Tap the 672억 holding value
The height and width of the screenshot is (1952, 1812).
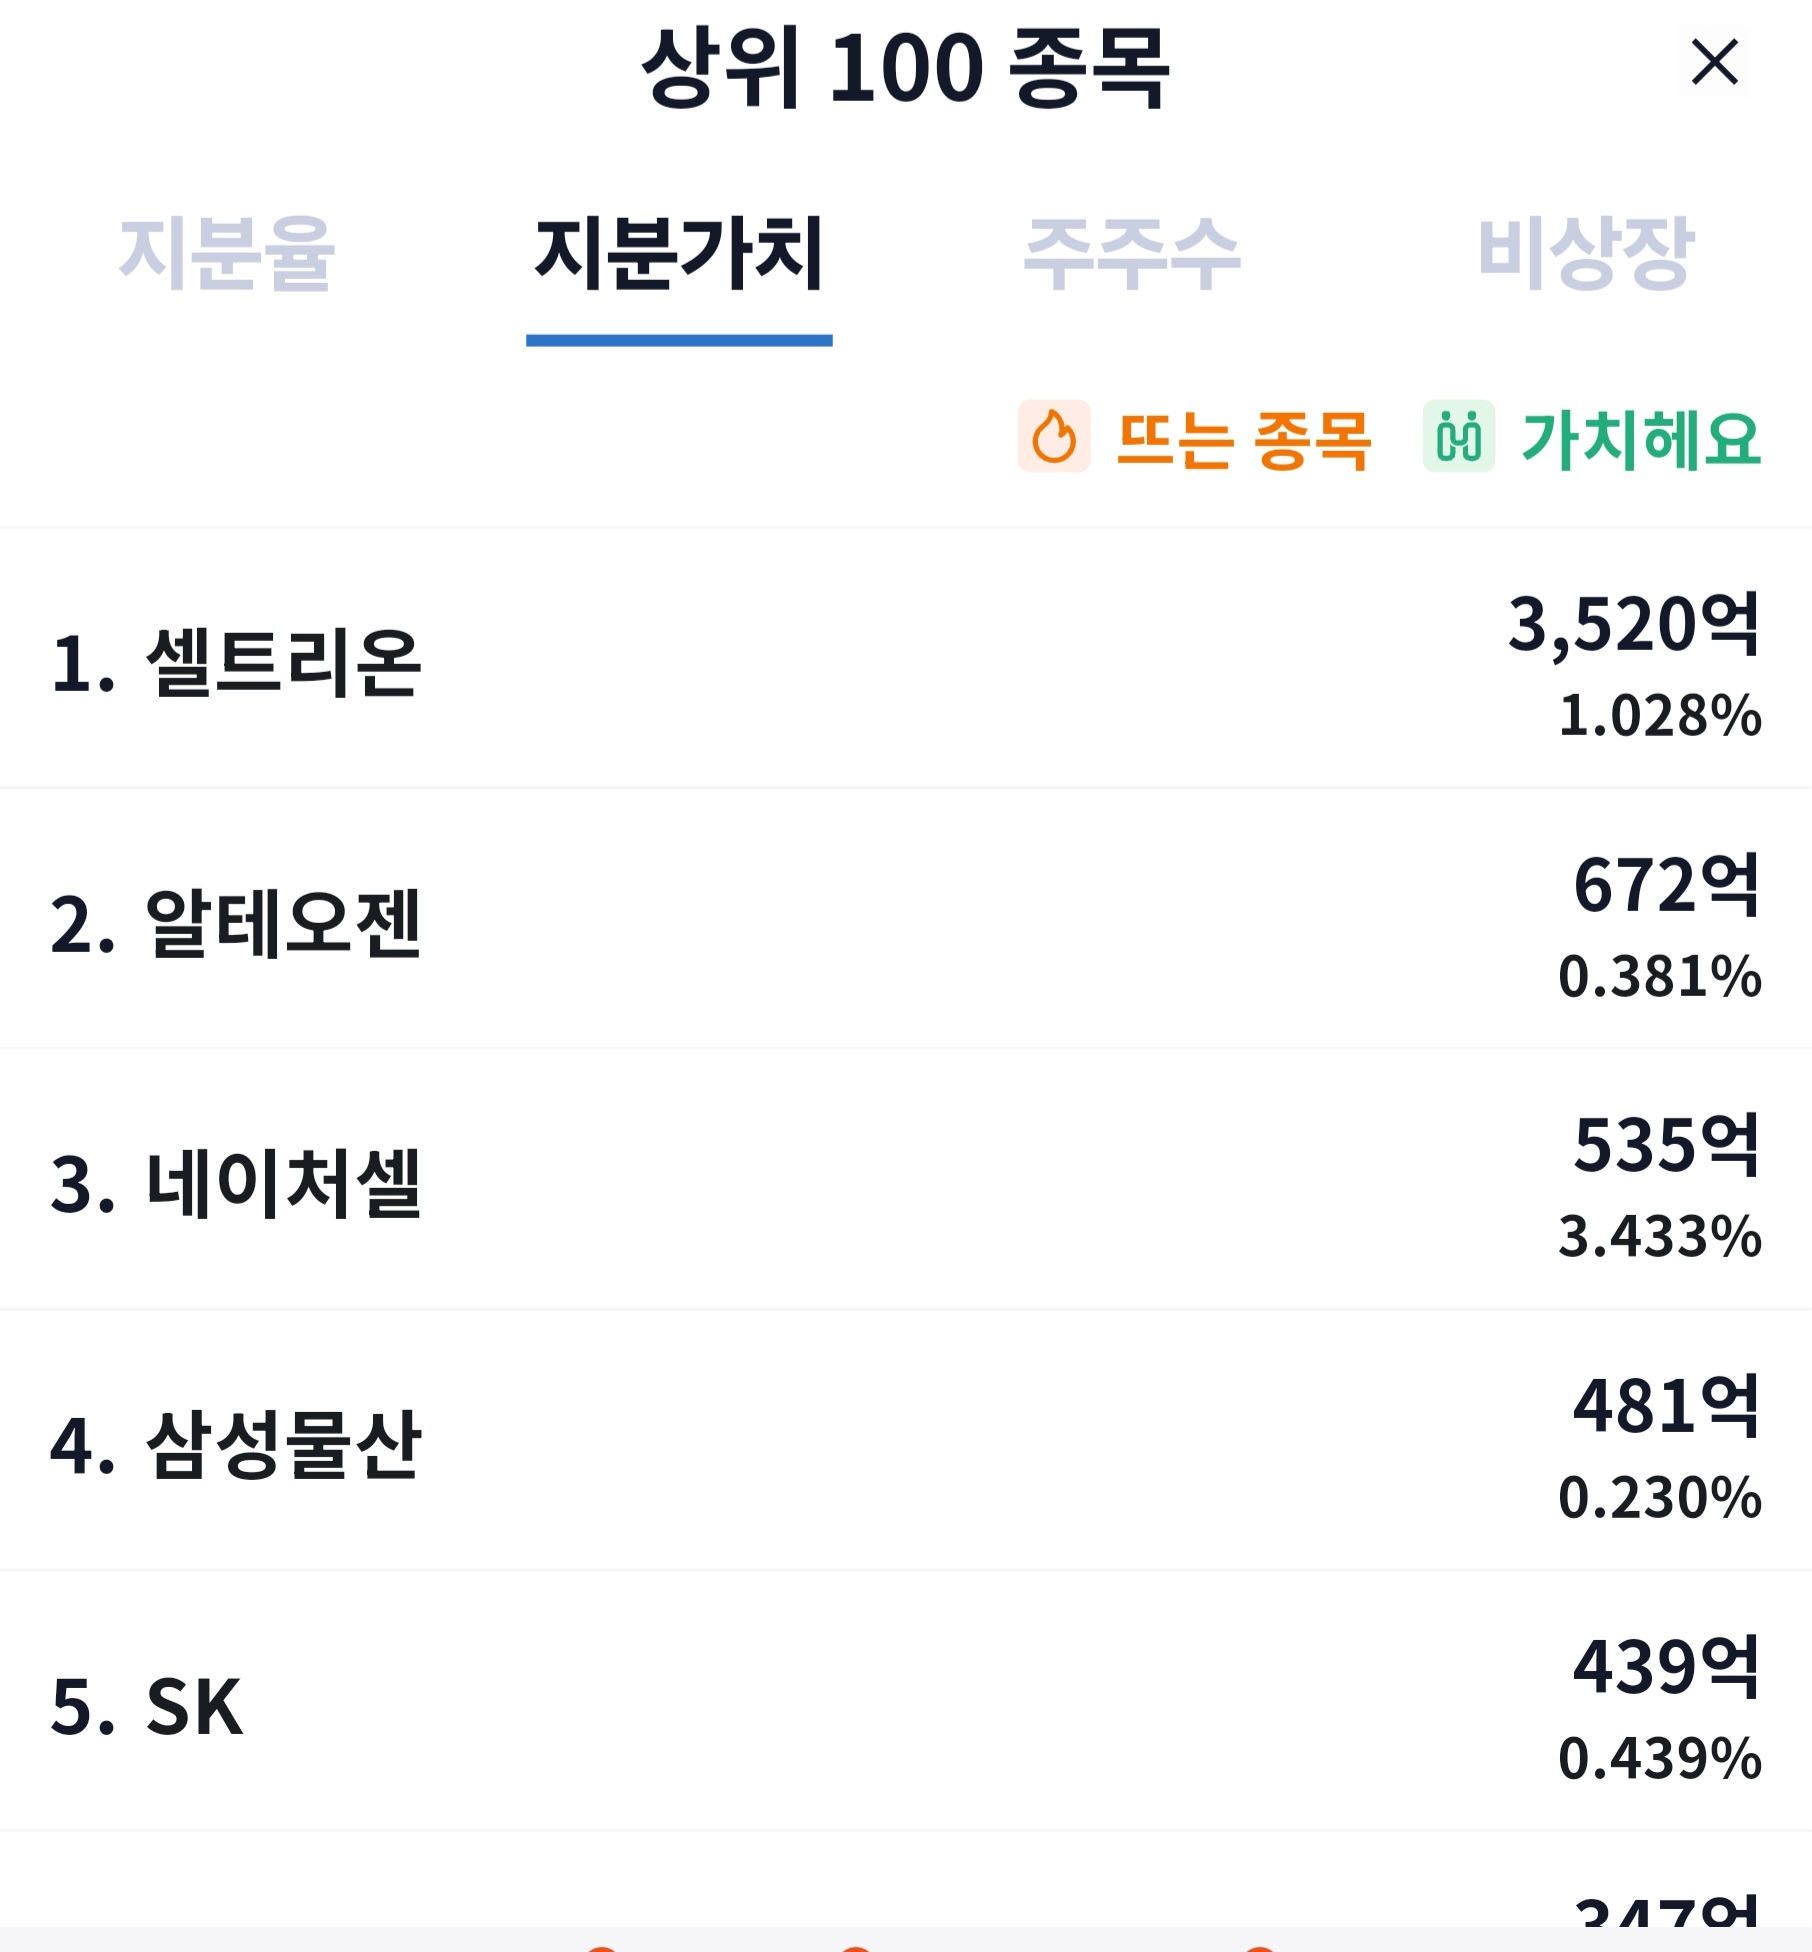[x=1667, y=884]
